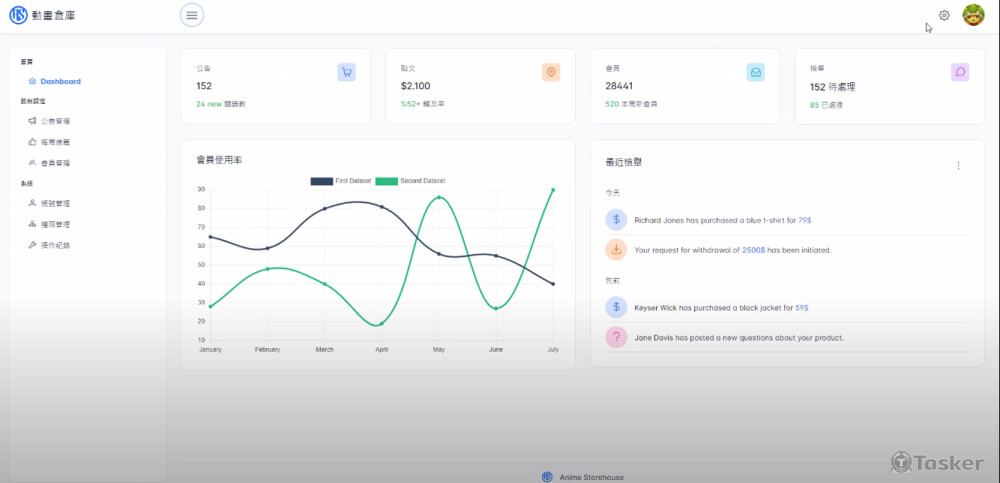
Task: Click the shopping cart icon in 公告 card
Action: [346, 72]
